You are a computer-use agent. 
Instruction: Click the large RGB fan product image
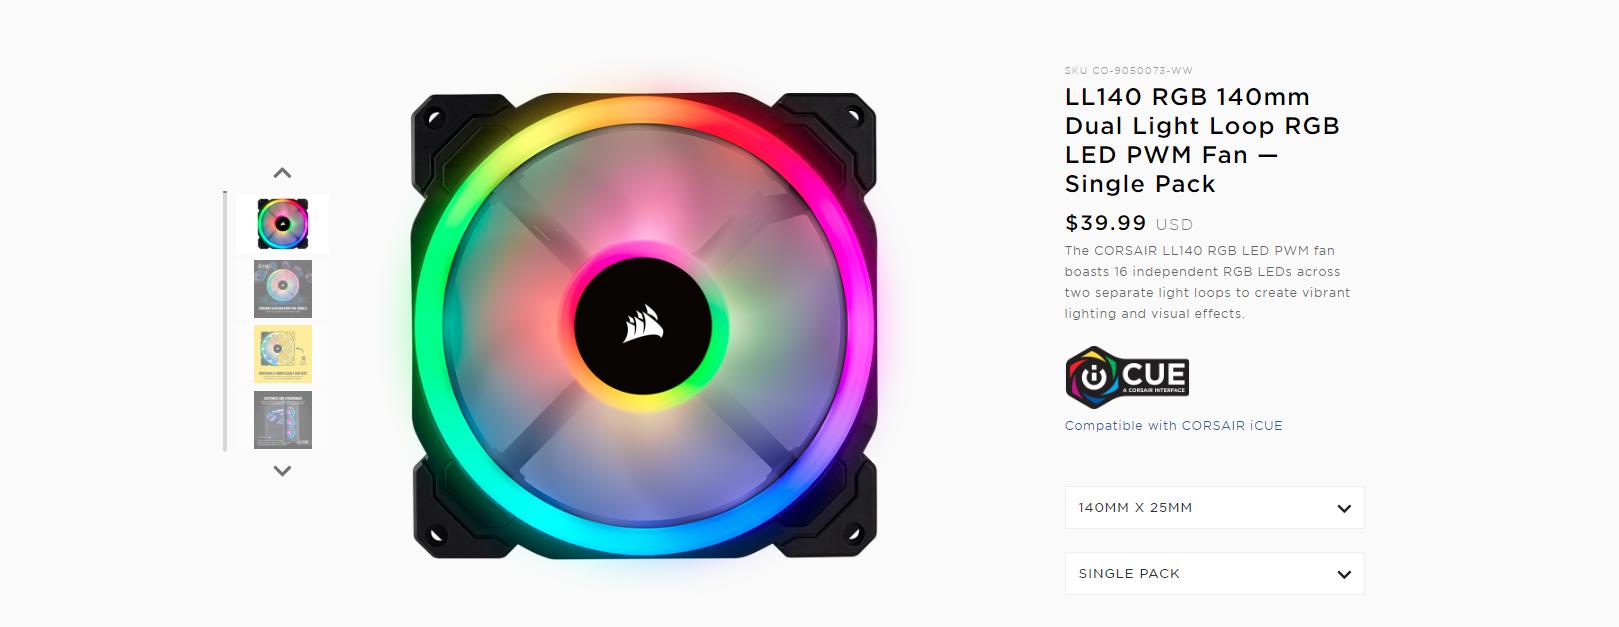pos(644,325)
